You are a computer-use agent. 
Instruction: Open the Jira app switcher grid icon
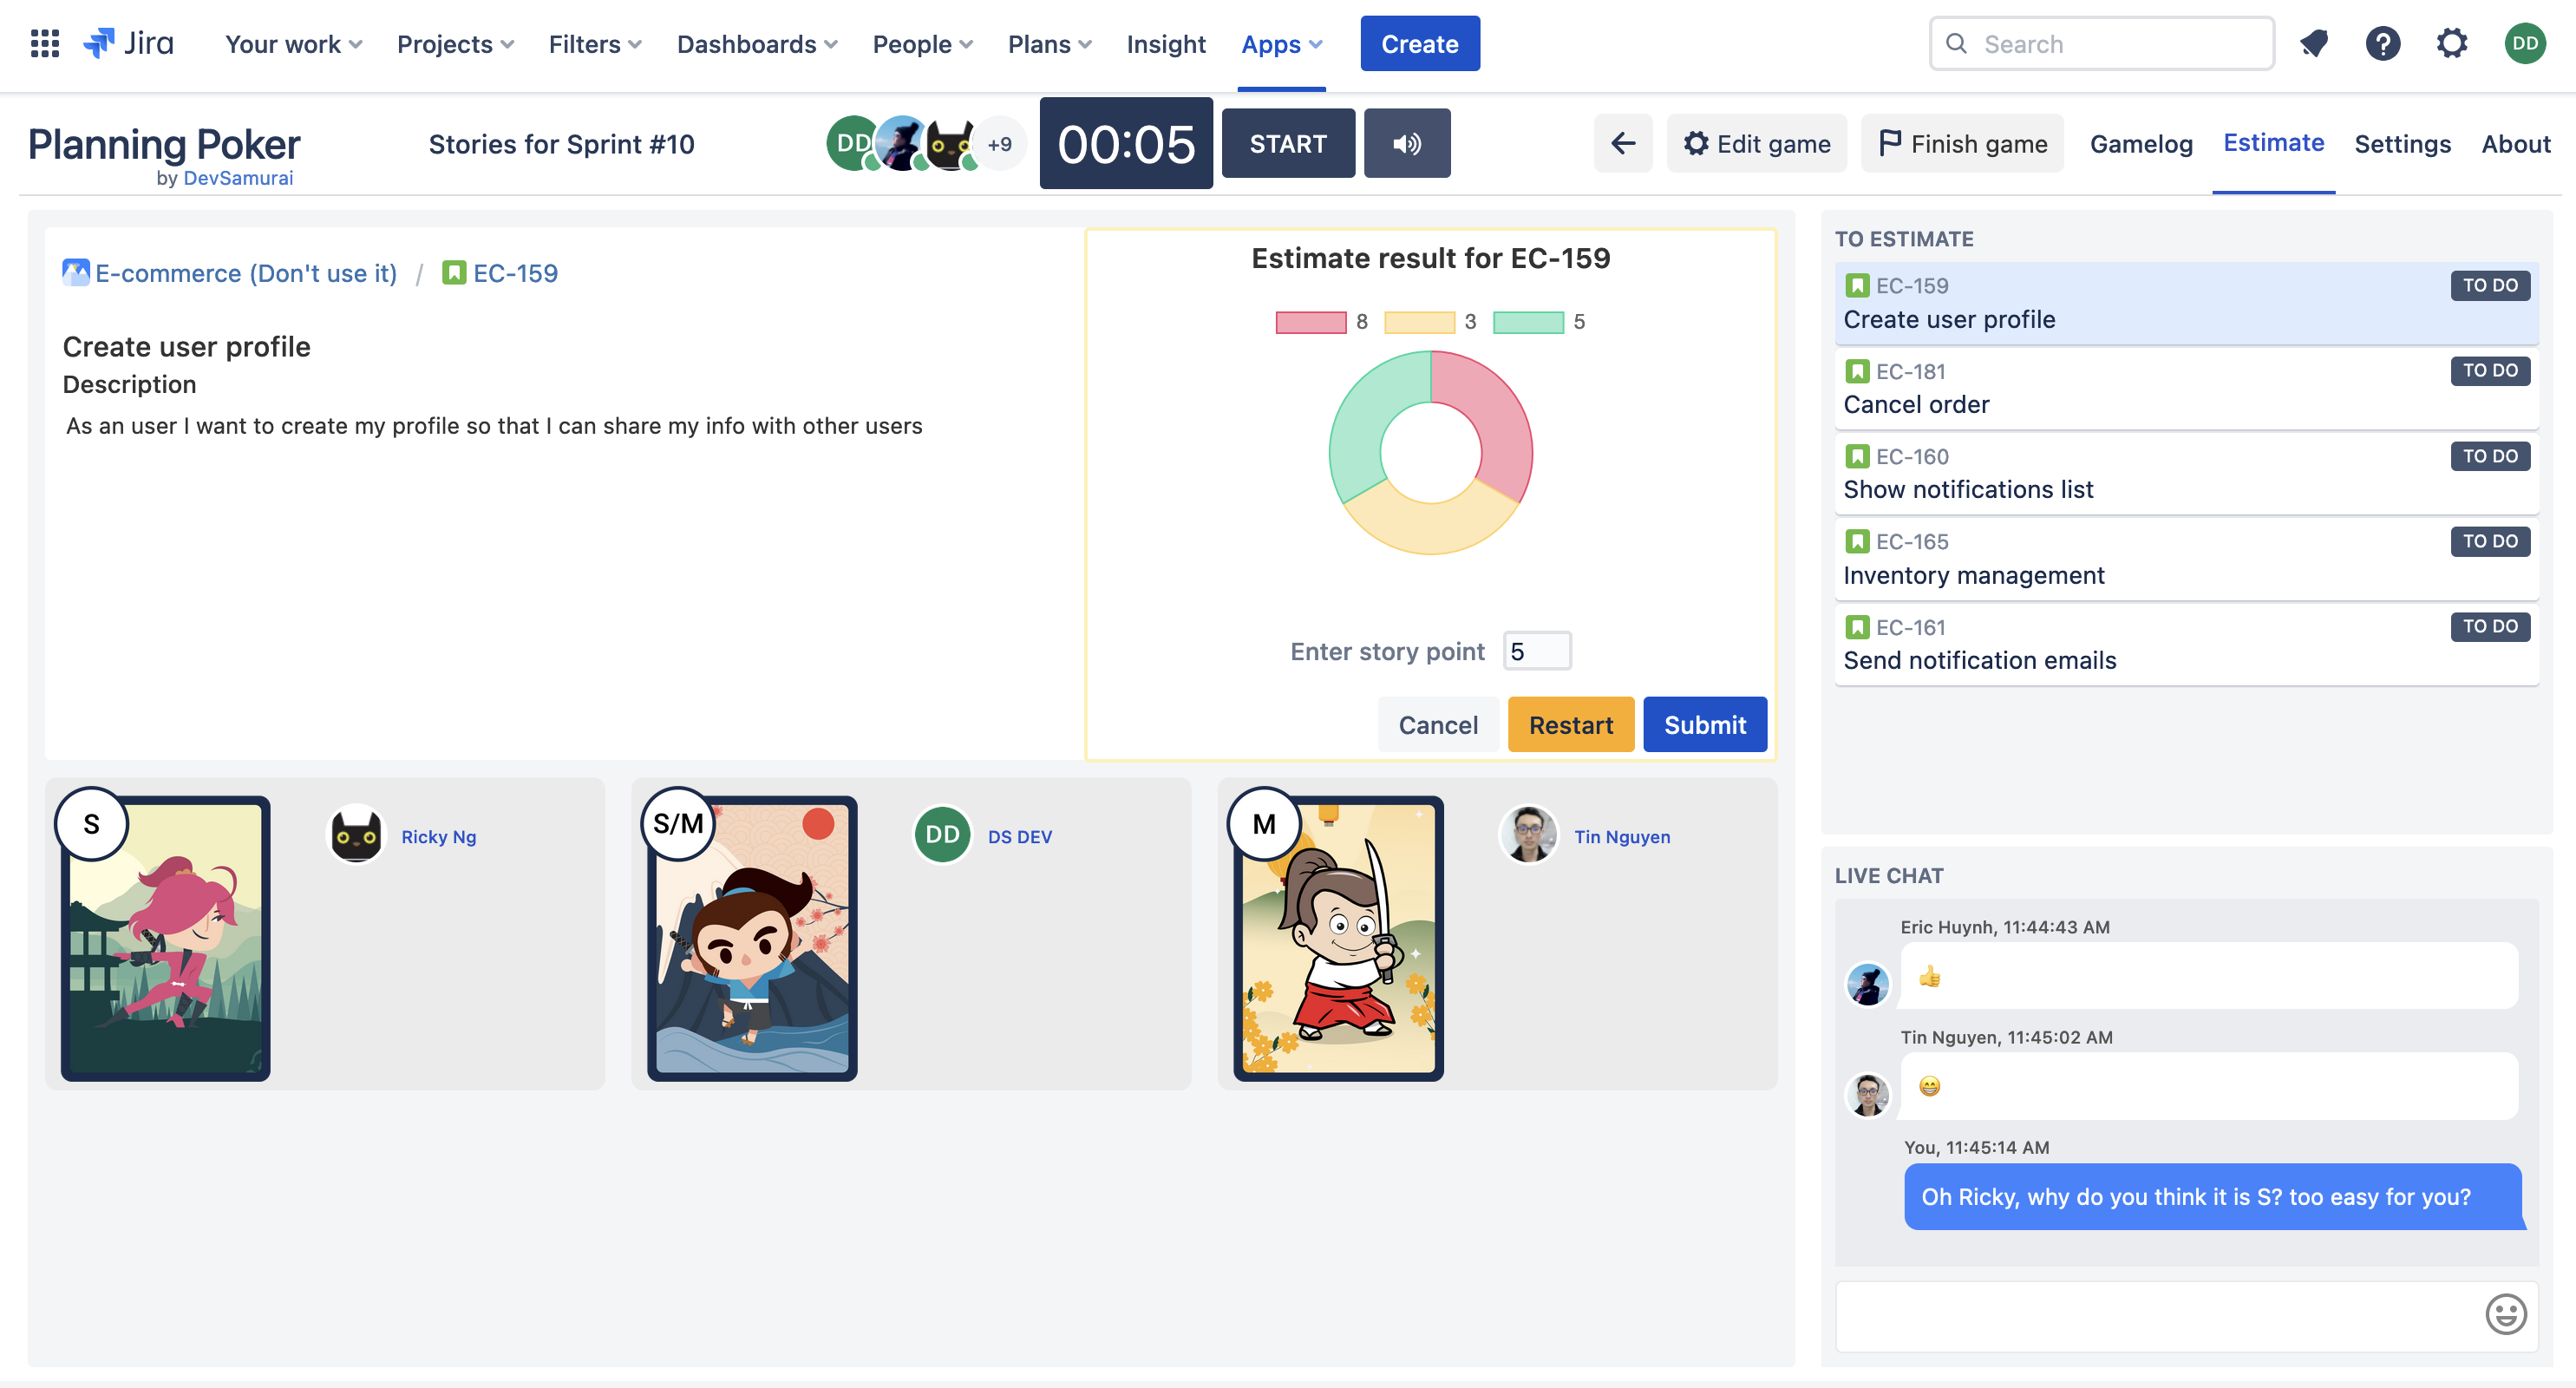tap(45, 44)
